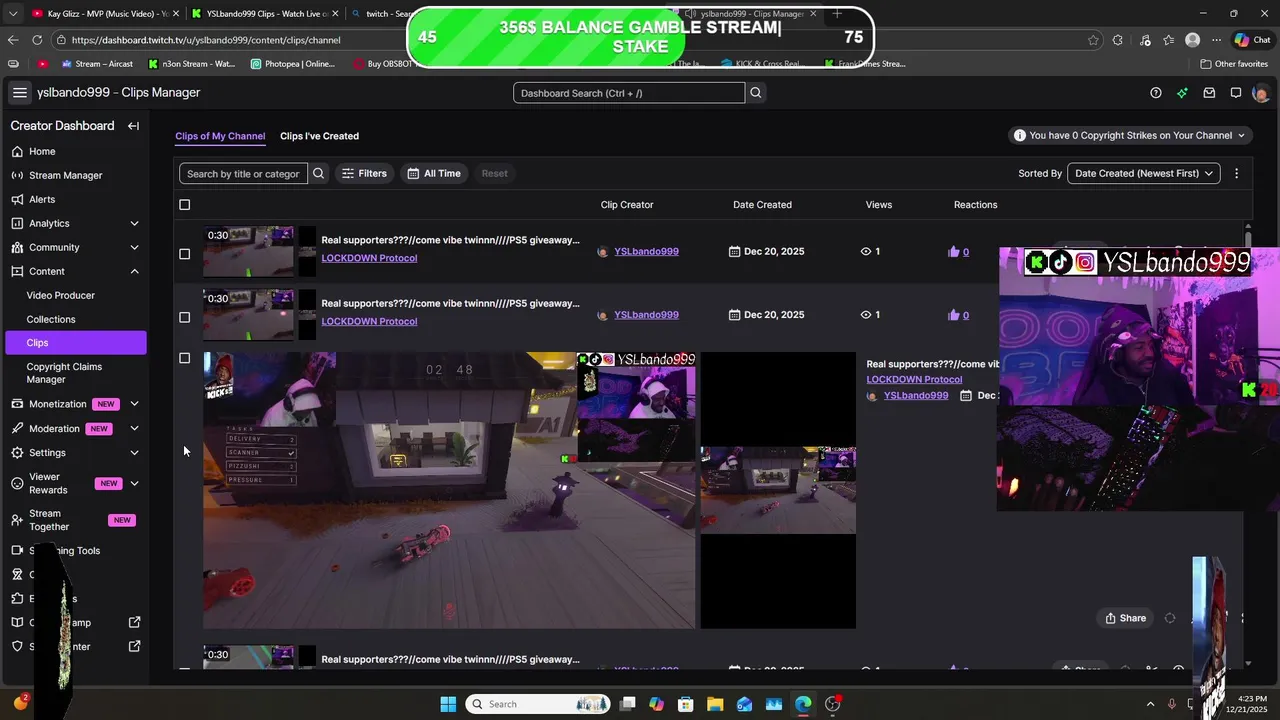This screenshot has width=1280, height=720.
Task: Click the clip search magnifier icon
Action: point(318,173)
